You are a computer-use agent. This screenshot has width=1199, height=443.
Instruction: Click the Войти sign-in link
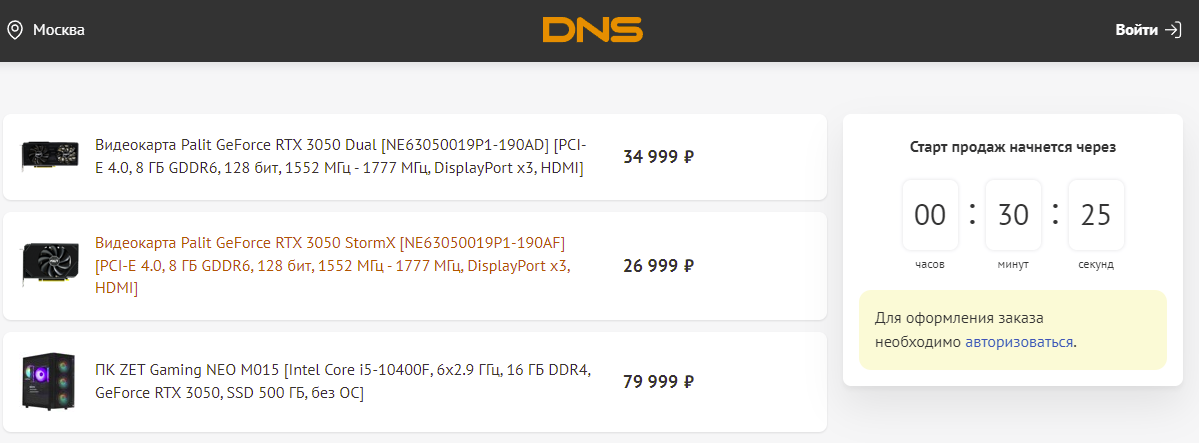[1136, 30]
